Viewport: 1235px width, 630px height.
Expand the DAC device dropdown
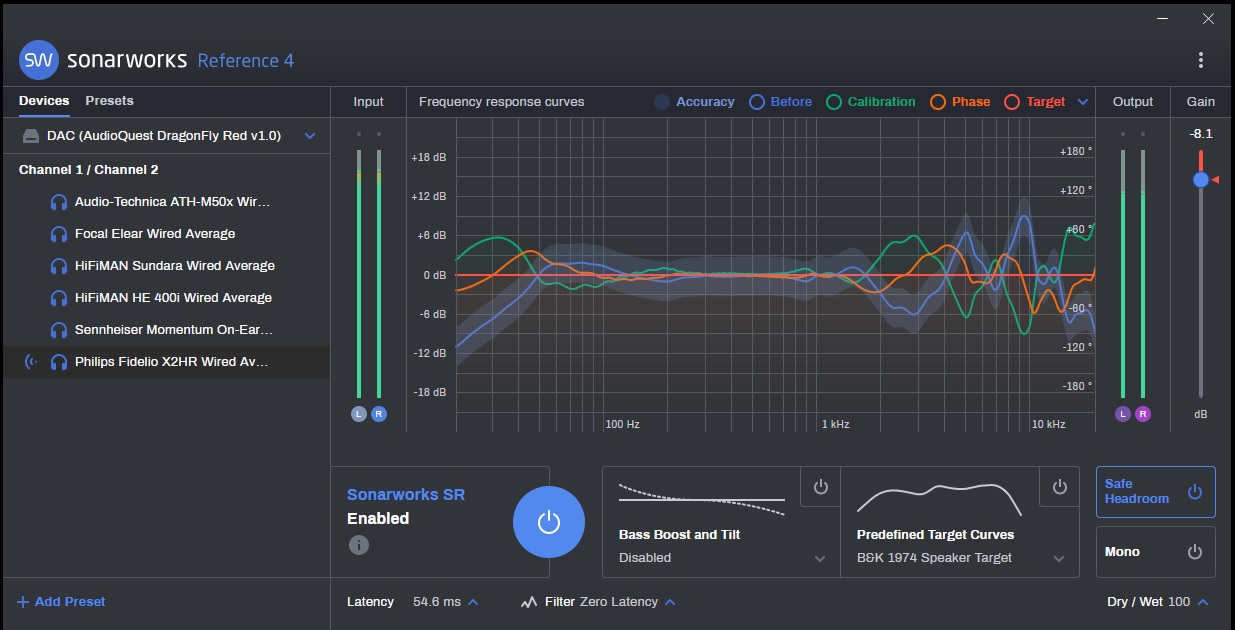pyautogui.click(x=310, y=135)
